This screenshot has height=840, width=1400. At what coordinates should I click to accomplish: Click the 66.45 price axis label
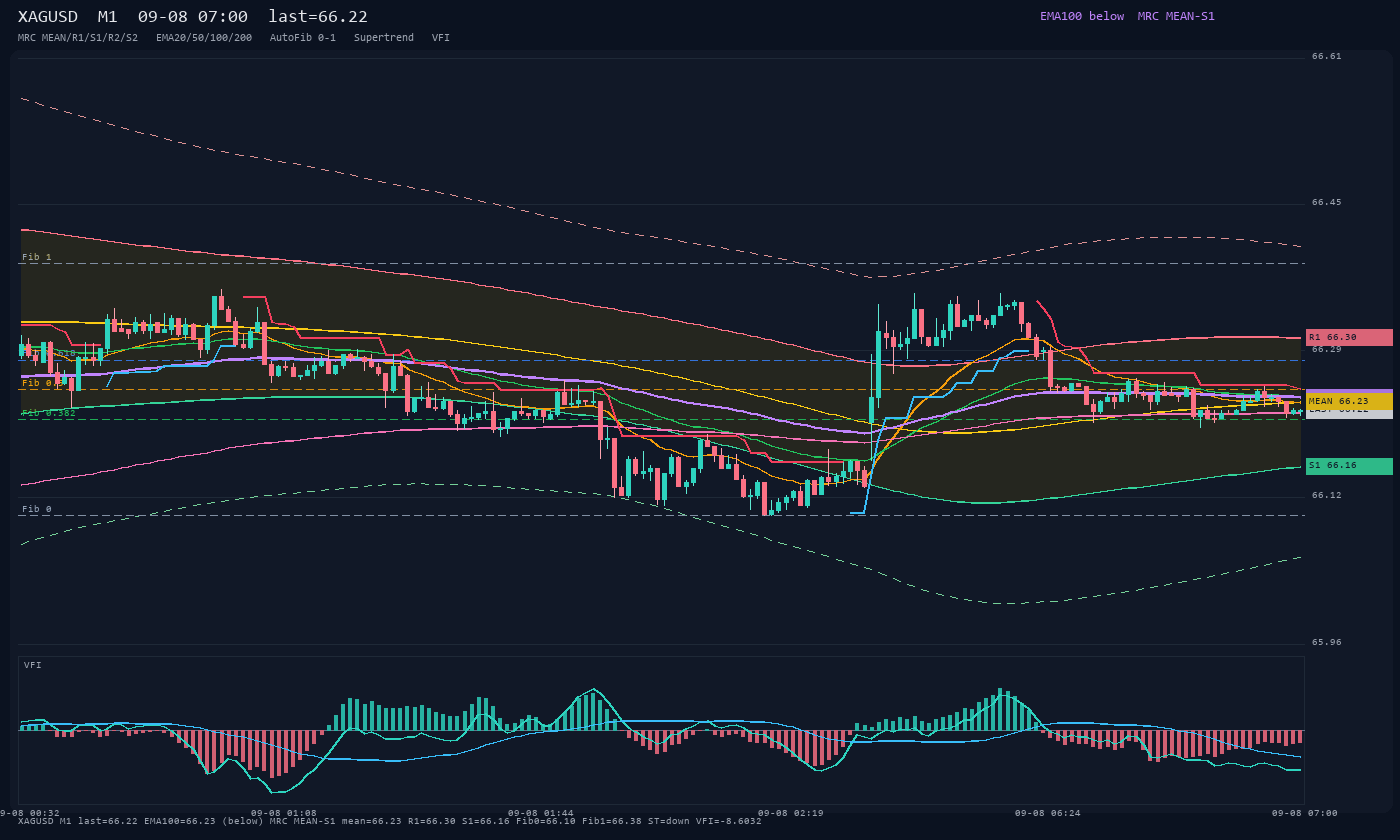(x=1327, y=202)
